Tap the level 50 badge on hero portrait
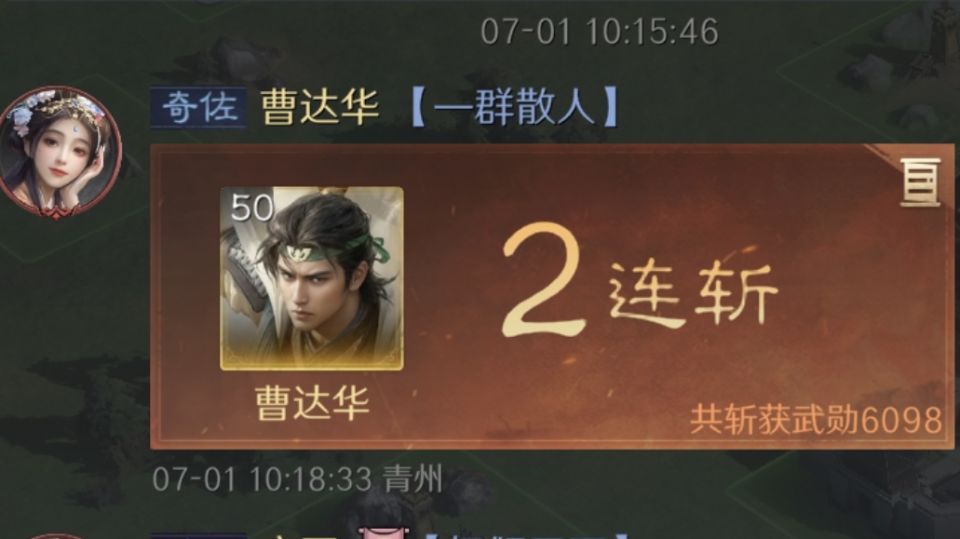 [252, 208]
